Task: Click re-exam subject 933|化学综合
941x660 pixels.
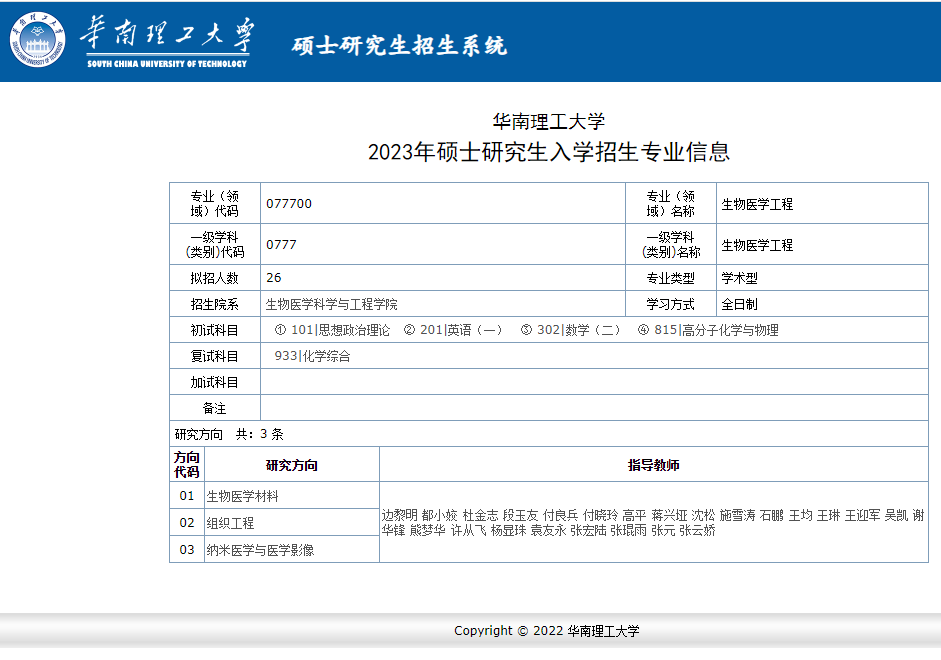Action: click(312, 356)
